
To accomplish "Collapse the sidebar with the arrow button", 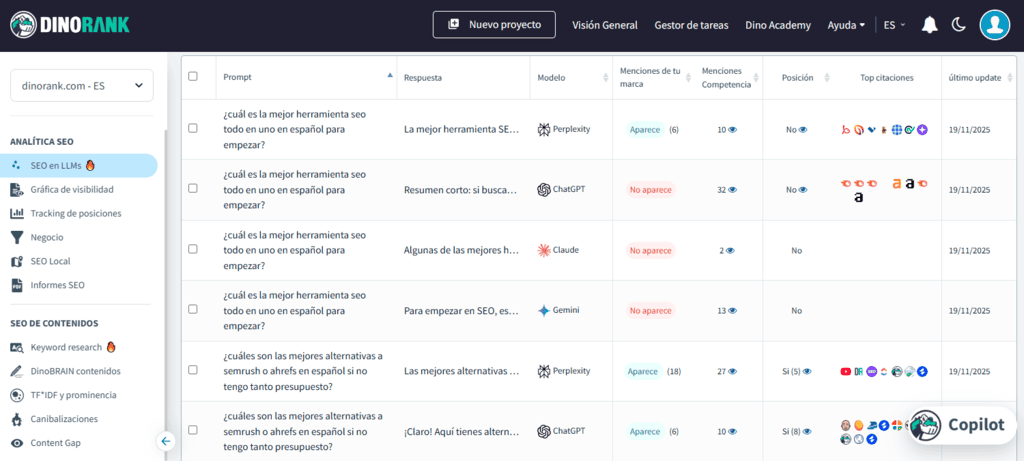I will pyautogui.click(x=165, y=441).
